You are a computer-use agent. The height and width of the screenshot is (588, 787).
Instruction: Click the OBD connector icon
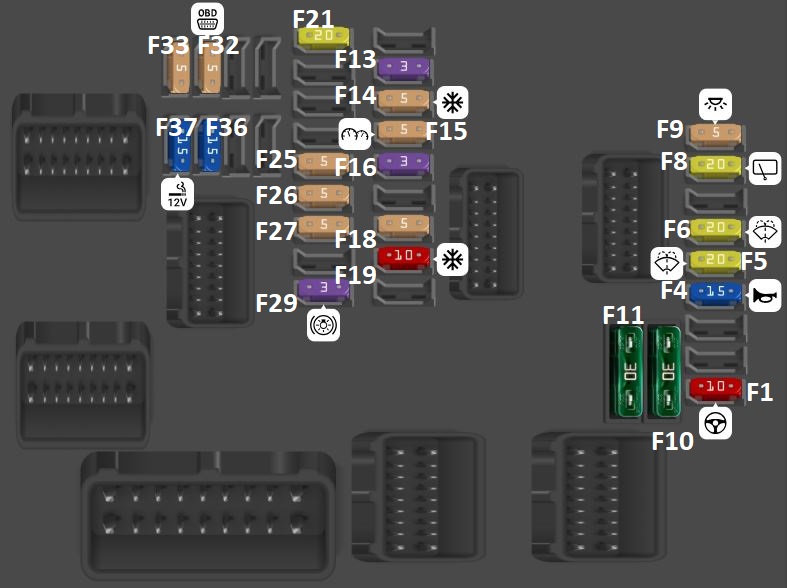(207, 19)
